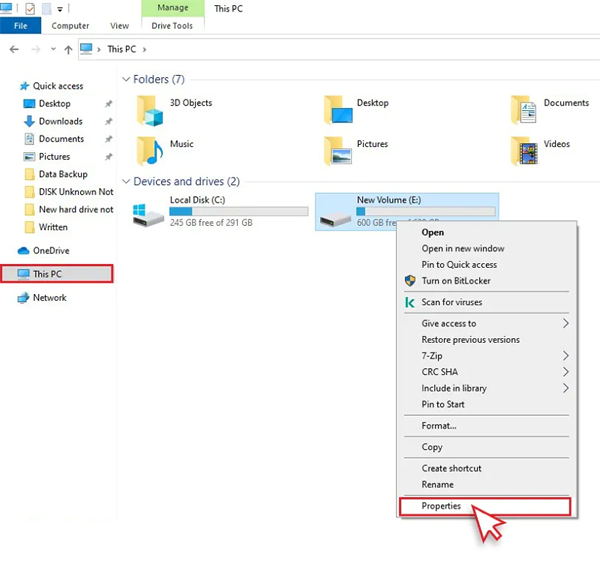Viewport: 600px width, 567px height.
Task: Open the Music folder icon
Action: pos(150,150)
